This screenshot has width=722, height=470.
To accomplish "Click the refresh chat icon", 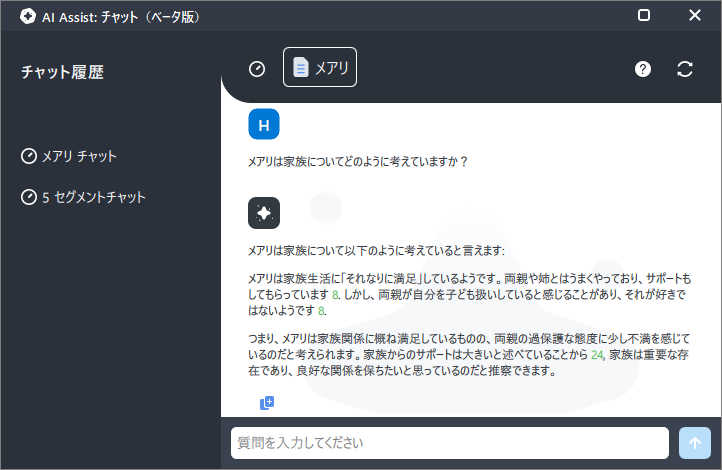I will 685,69.
